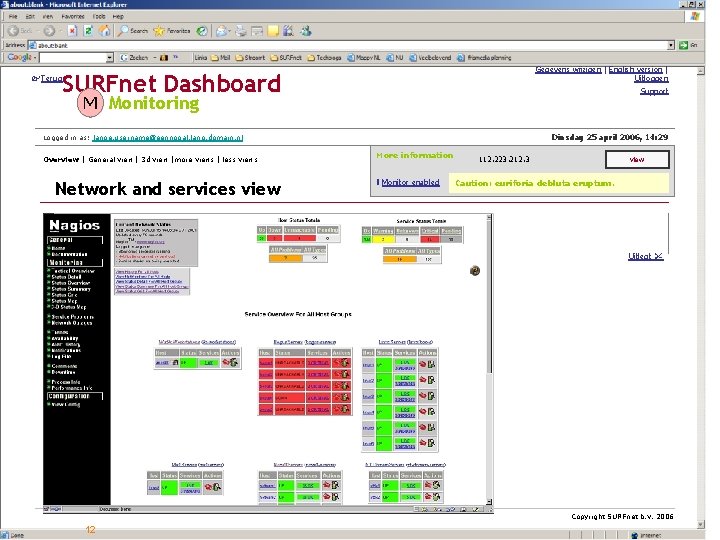Click the History/Media round icon after Favorites
Viewport: 720px width, 540px height.
pos(202,31)
